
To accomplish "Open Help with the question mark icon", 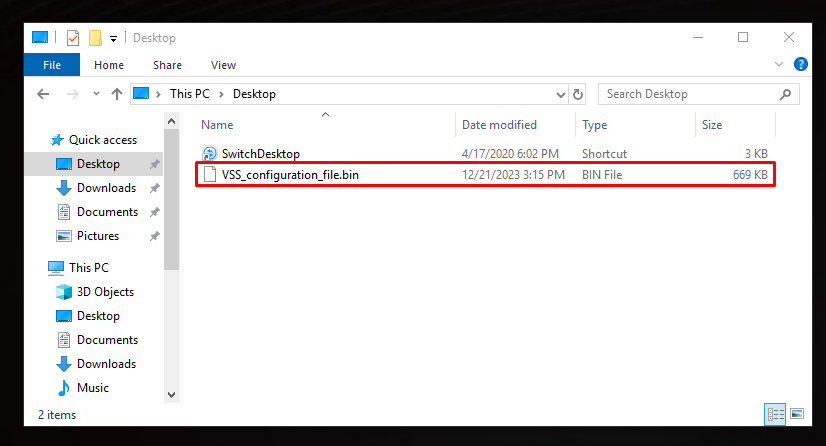I will (801, 64).
